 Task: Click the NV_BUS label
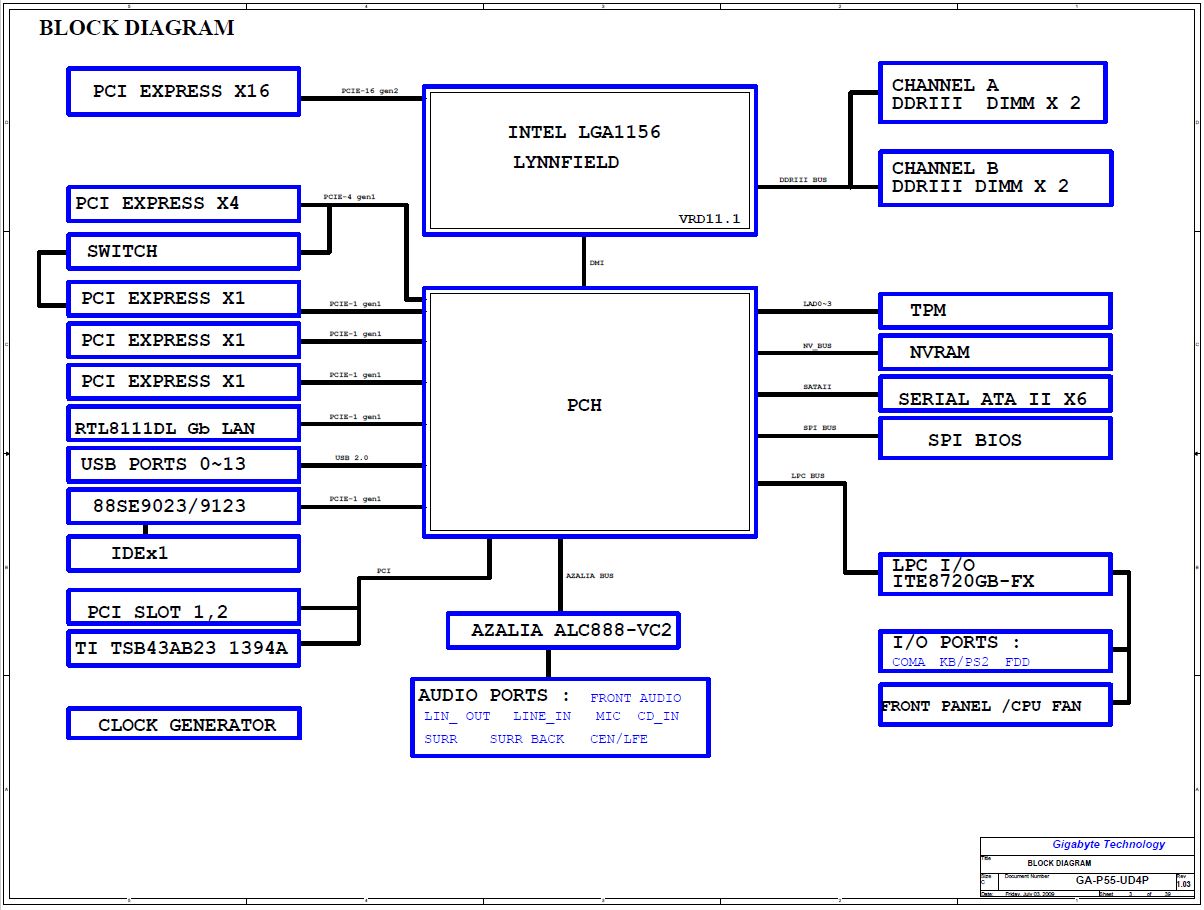pos(817,346)
